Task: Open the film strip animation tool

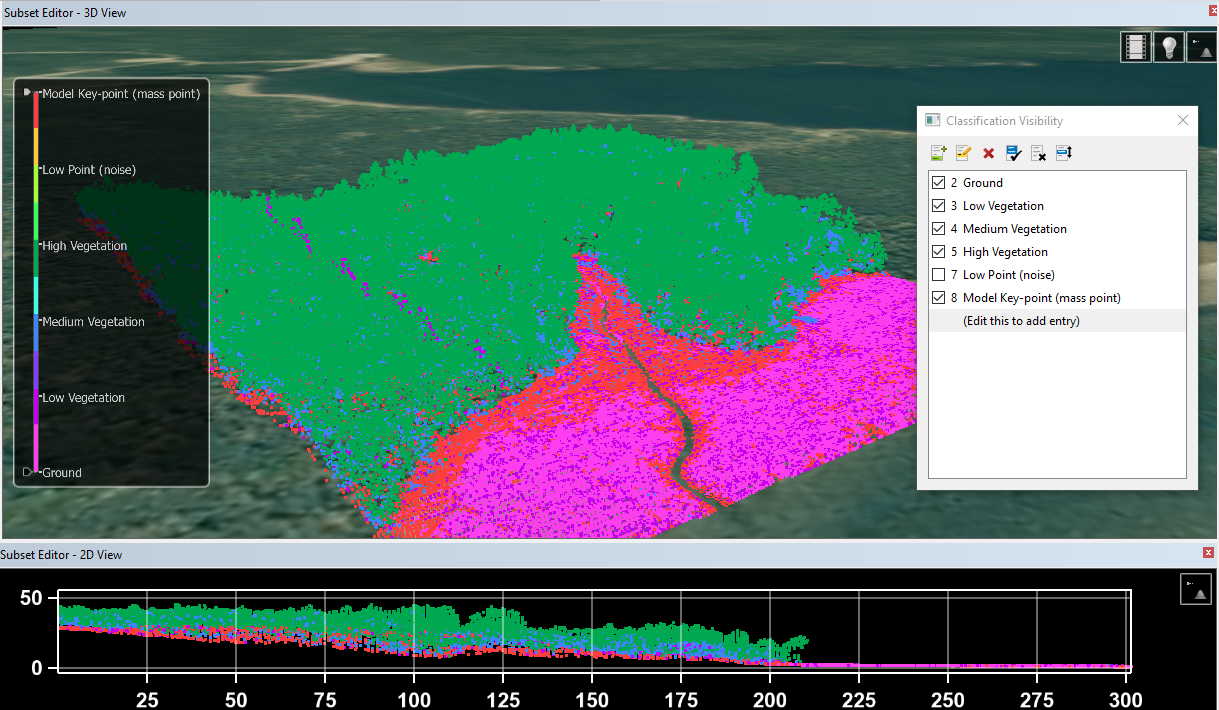Action: [x=1136, y=47]
